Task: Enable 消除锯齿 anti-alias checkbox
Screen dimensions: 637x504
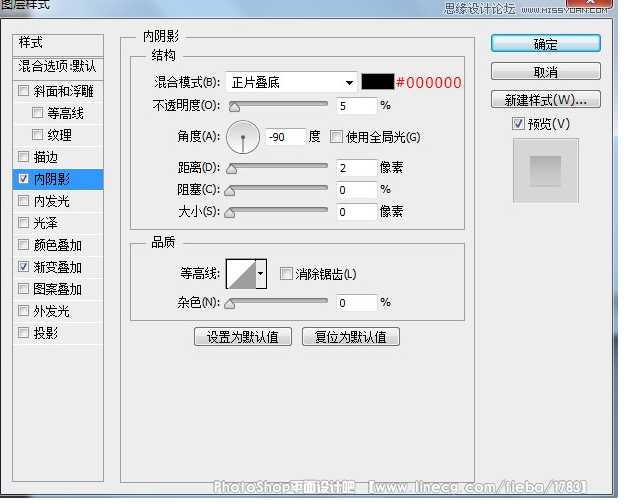Action: 287,274
